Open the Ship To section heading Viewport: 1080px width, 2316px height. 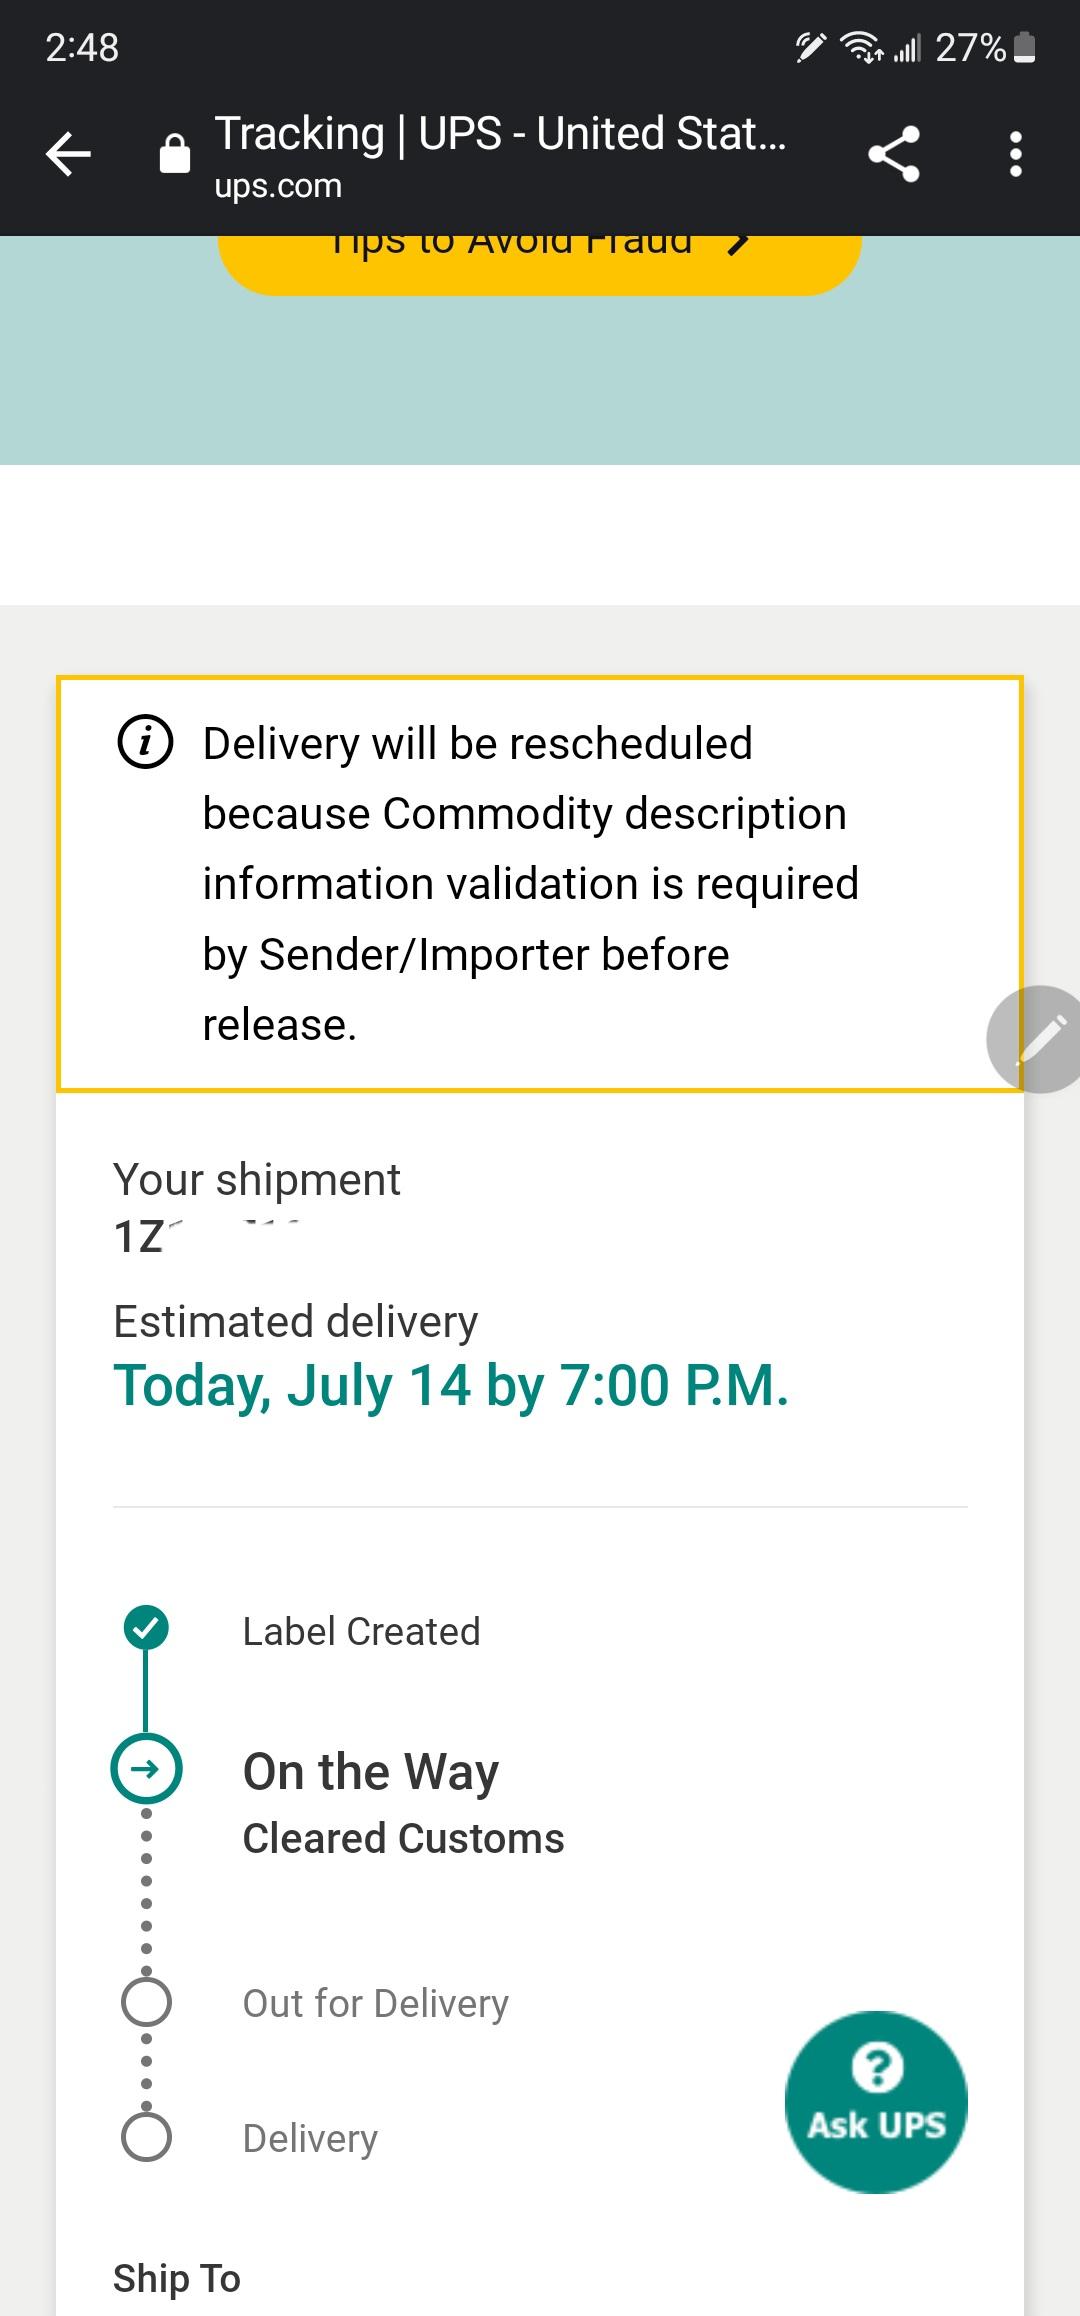pos(177,2278)
